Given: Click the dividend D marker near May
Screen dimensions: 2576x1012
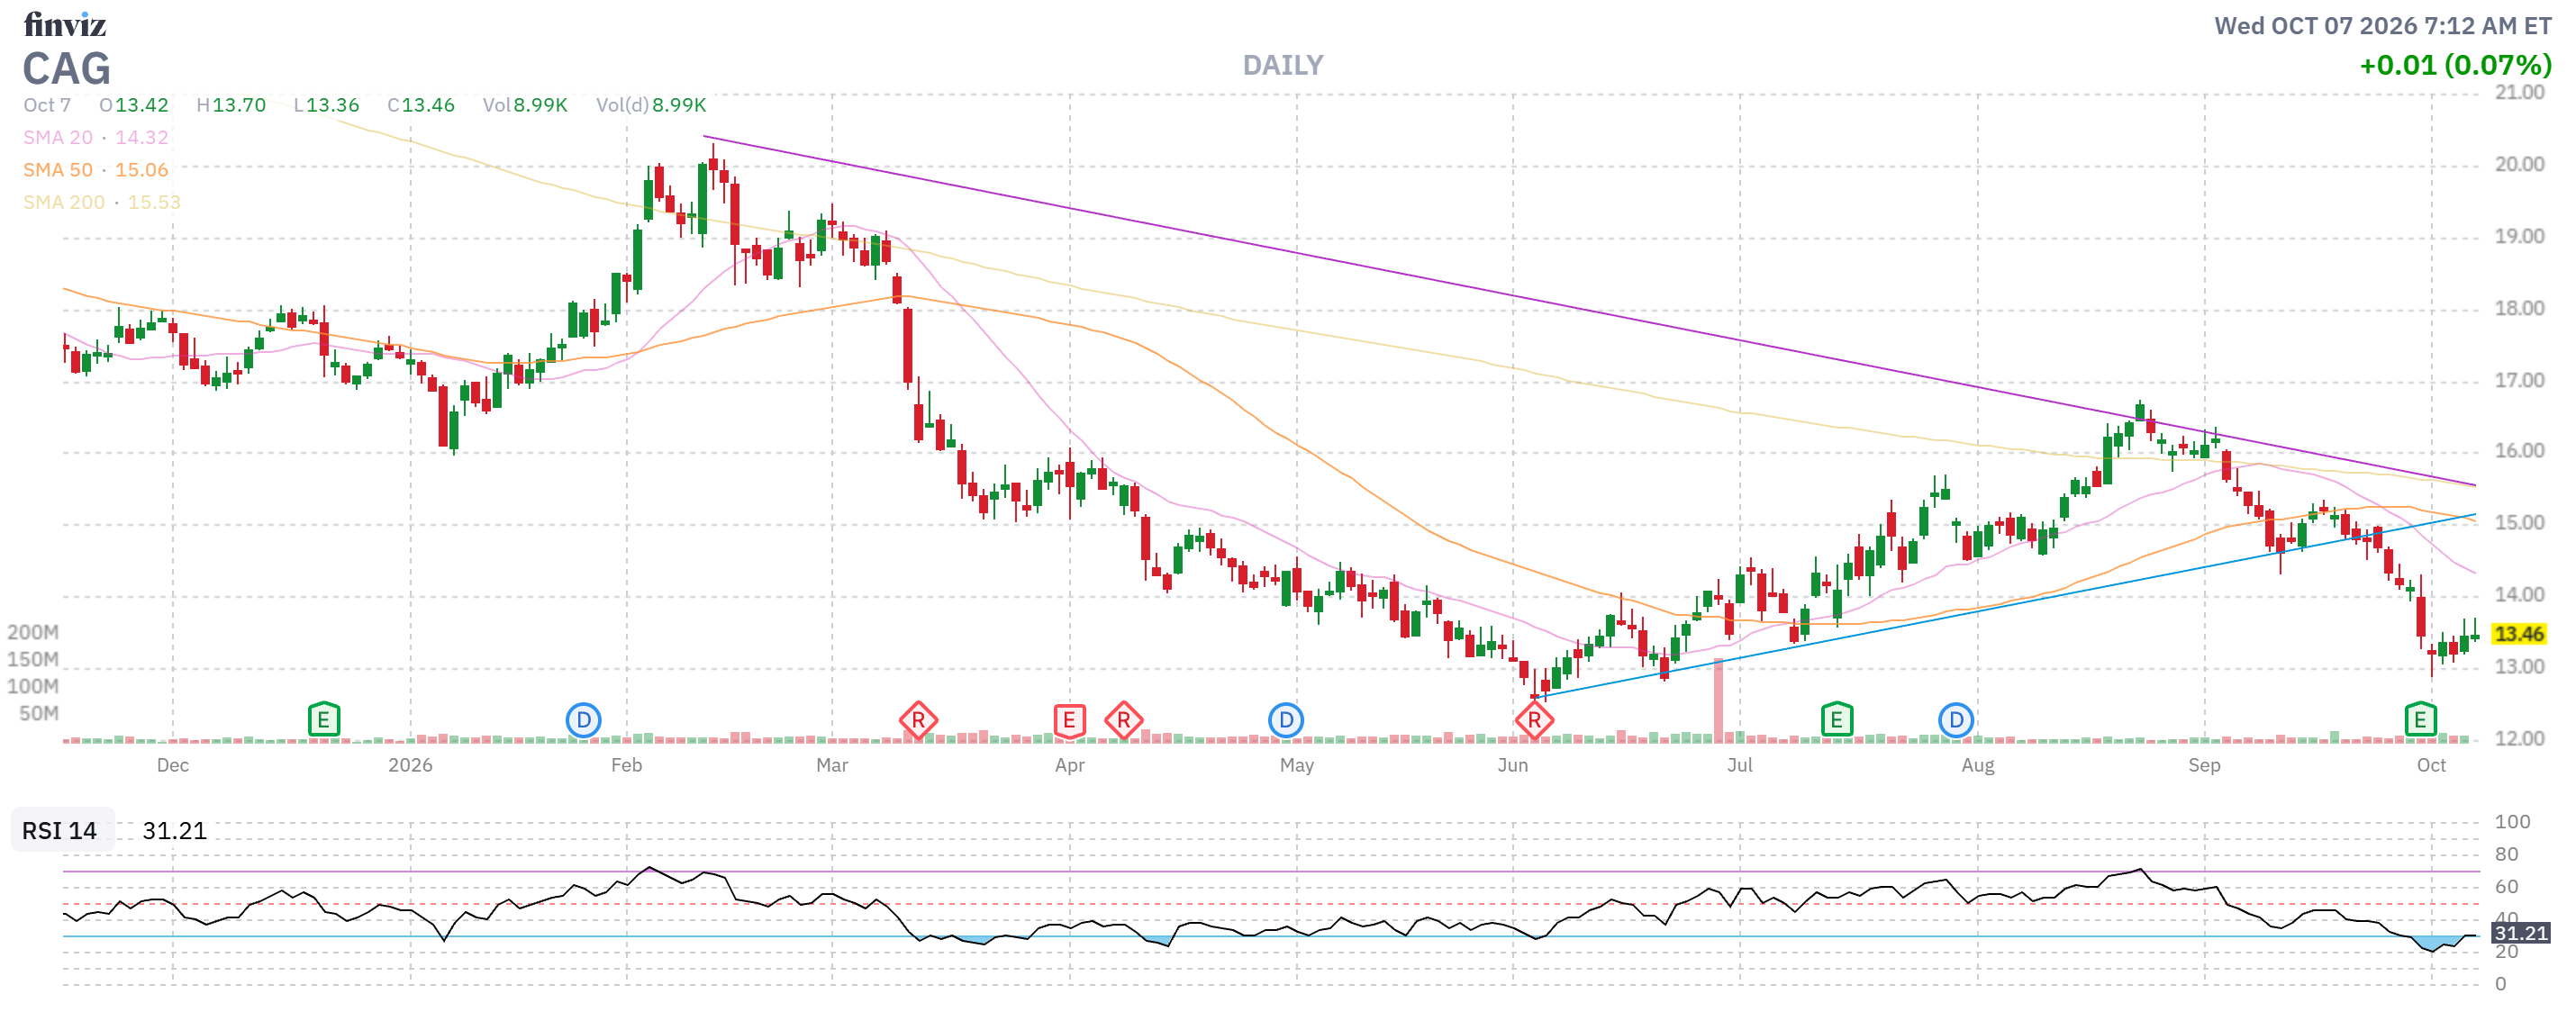Looking at the screenshot, I should click(1286, 720).
